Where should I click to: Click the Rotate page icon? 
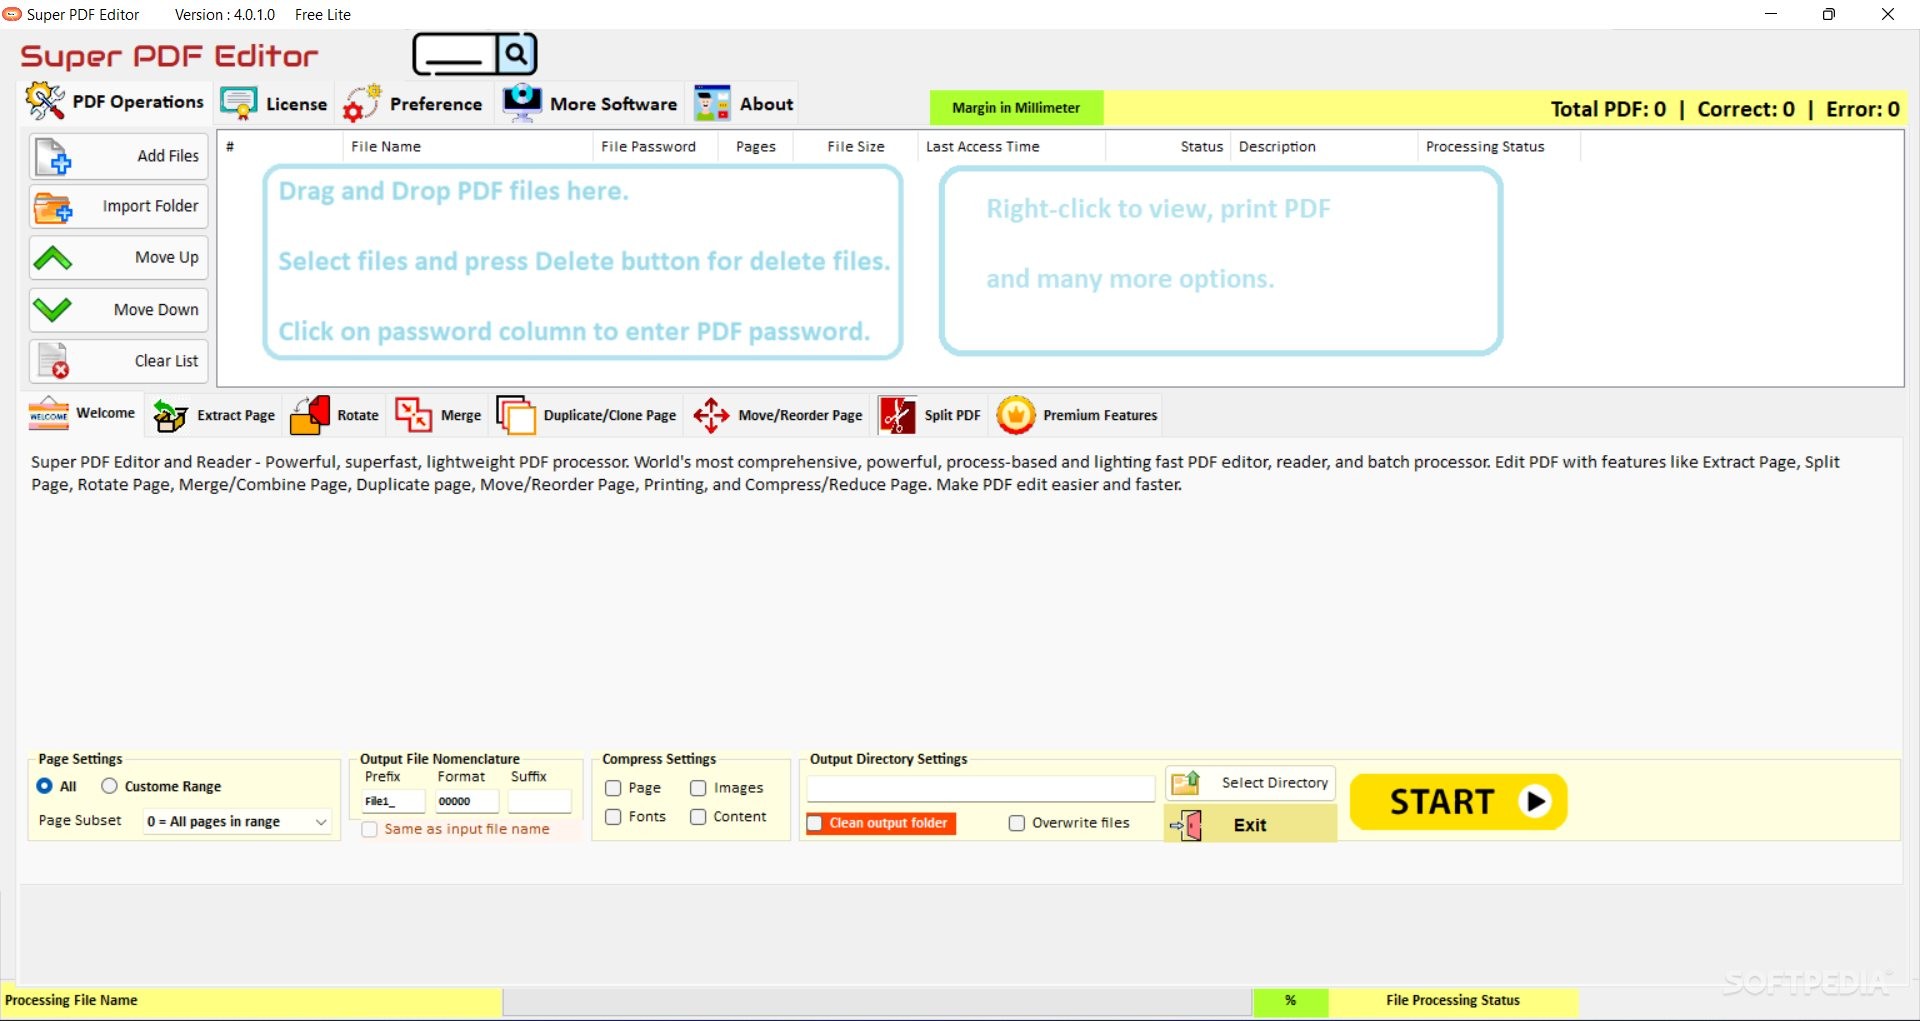click(x=310, y=415)
